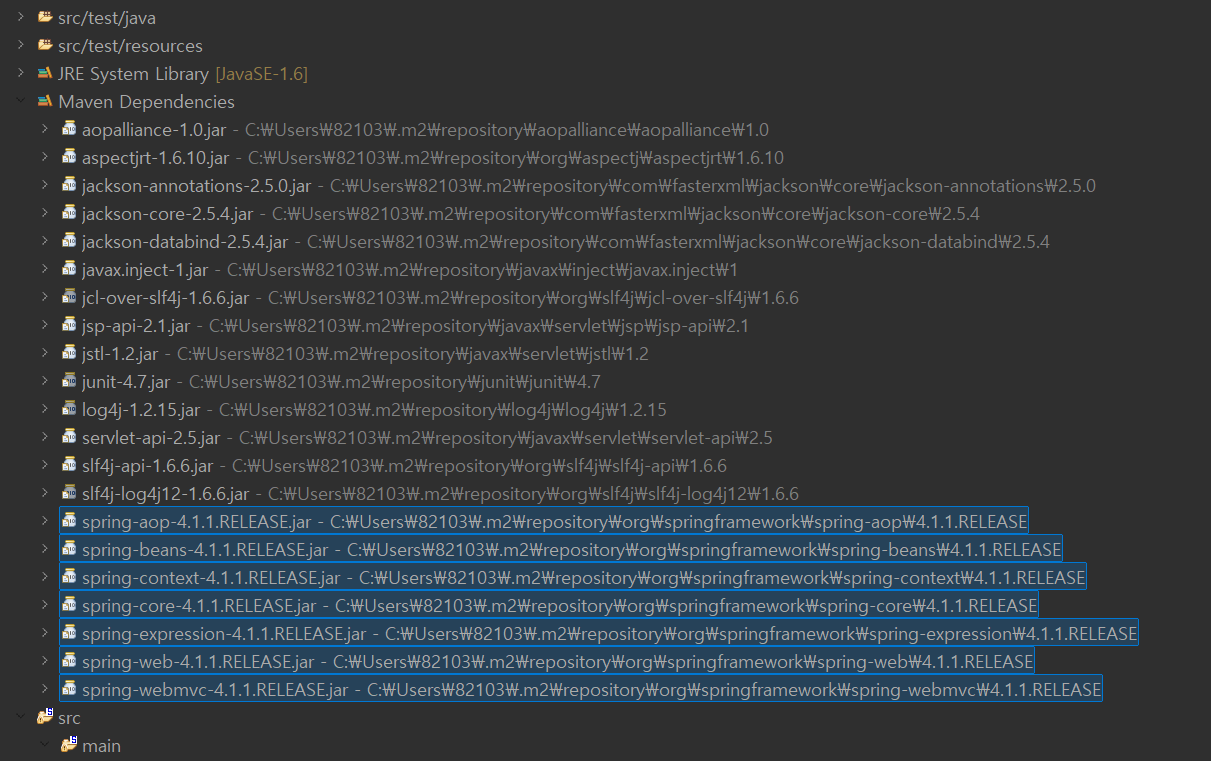Image resolution: width=1211 pixels, height=761 pixels.
Task: Select the spring-web-4.1.1.RELEASE.jar row
Action: [547, 661]
